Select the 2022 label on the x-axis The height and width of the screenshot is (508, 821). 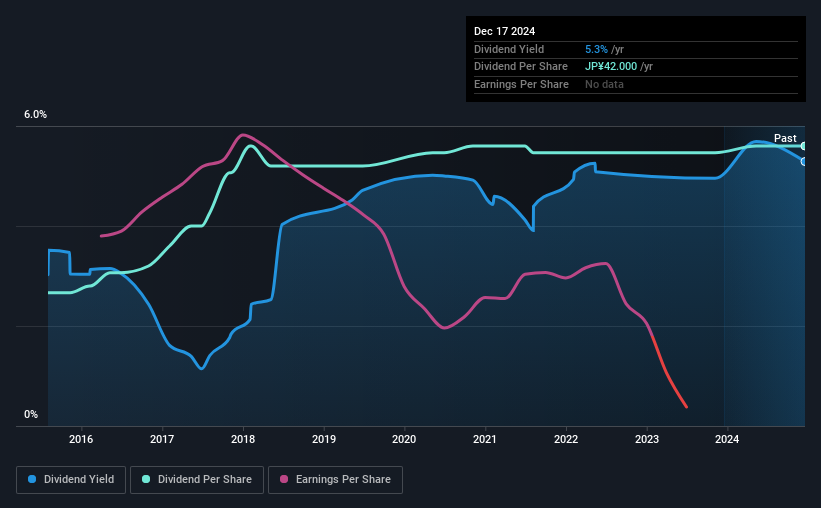(566, 439)
